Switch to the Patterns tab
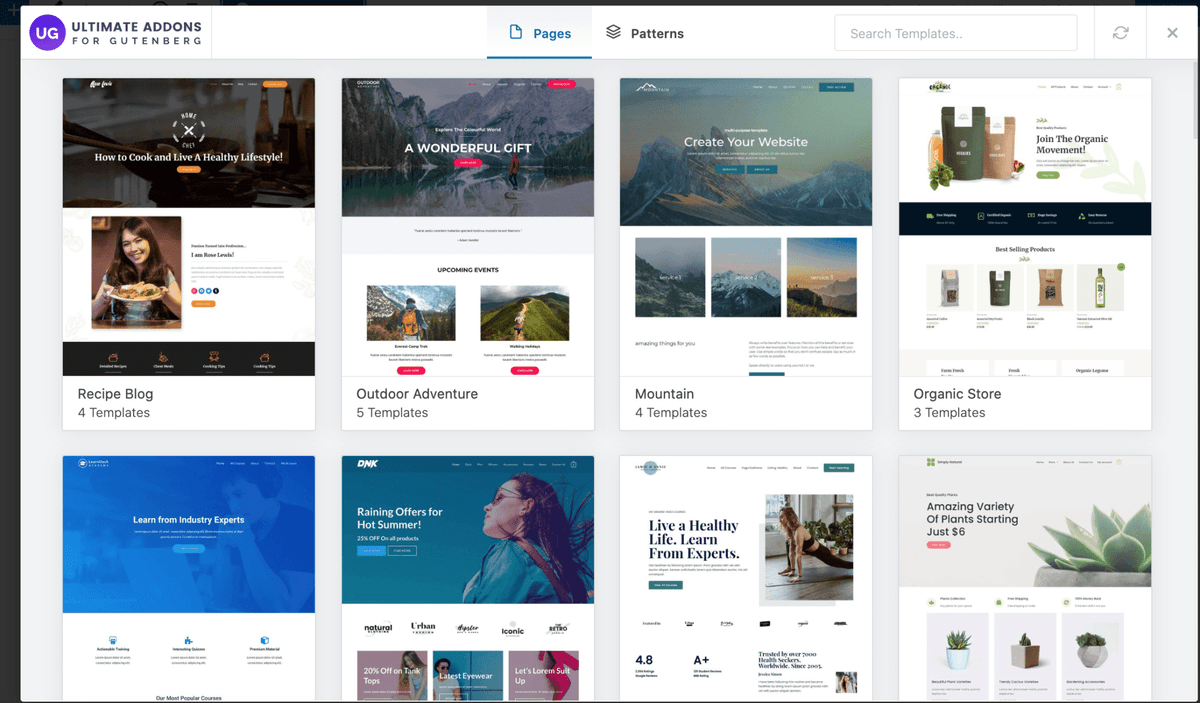This screenshot has height=703, width=1200. point(645,33)
